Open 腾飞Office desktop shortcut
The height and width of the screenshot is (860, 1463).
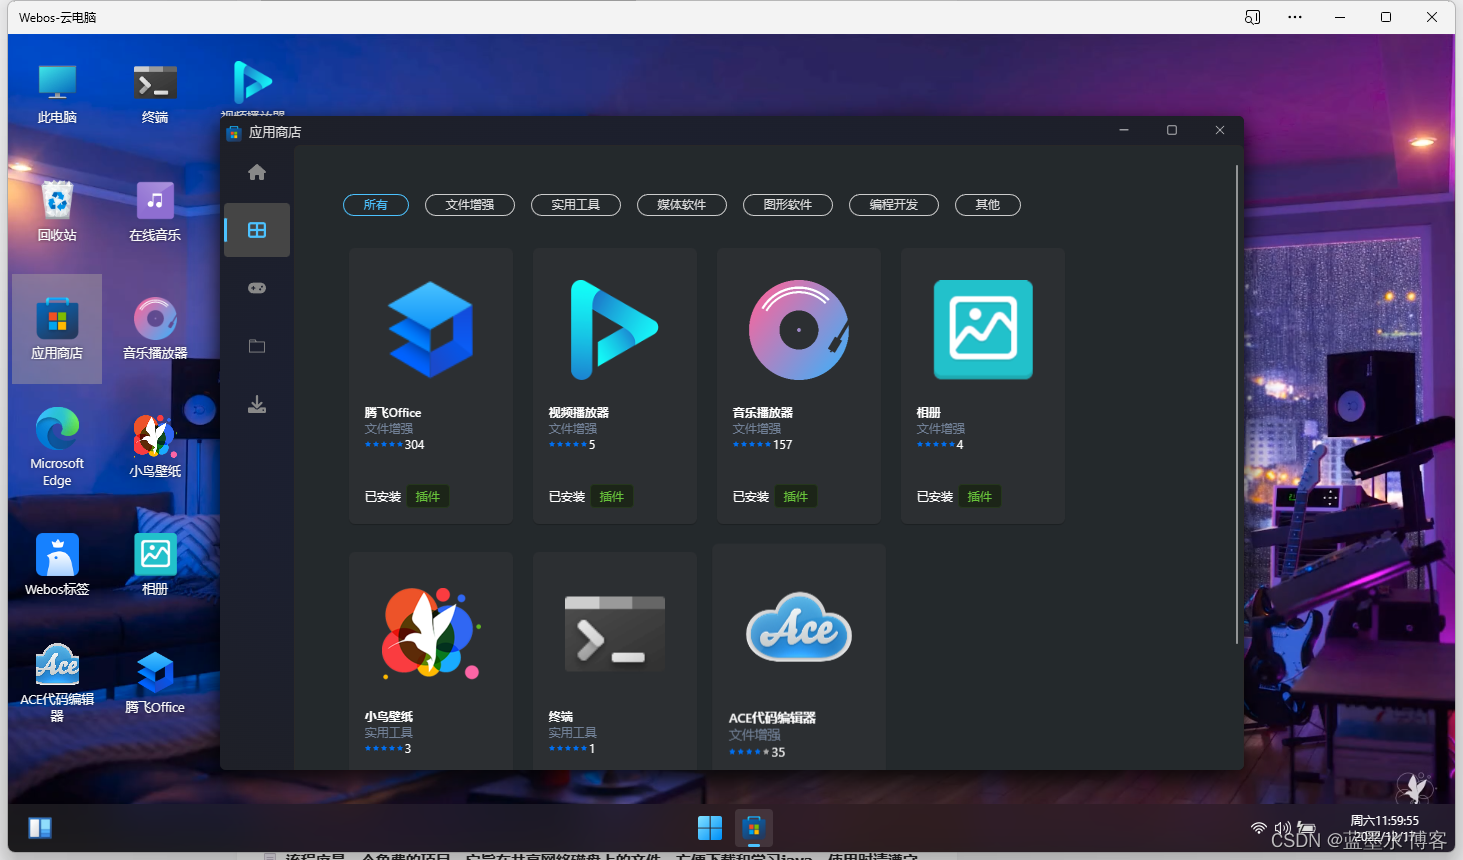tap(155, 683)
